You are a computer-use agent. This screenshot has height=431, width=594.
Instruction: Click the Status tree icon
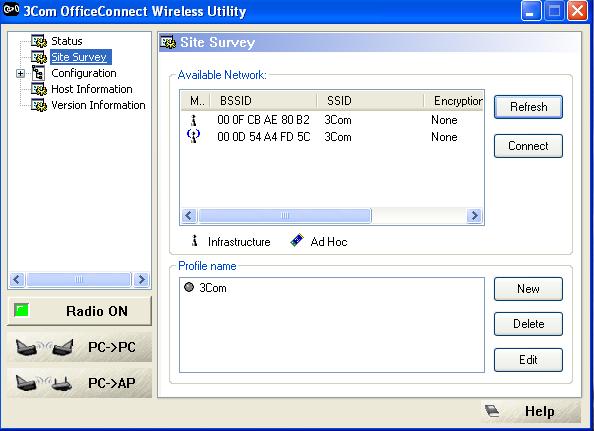39,41
